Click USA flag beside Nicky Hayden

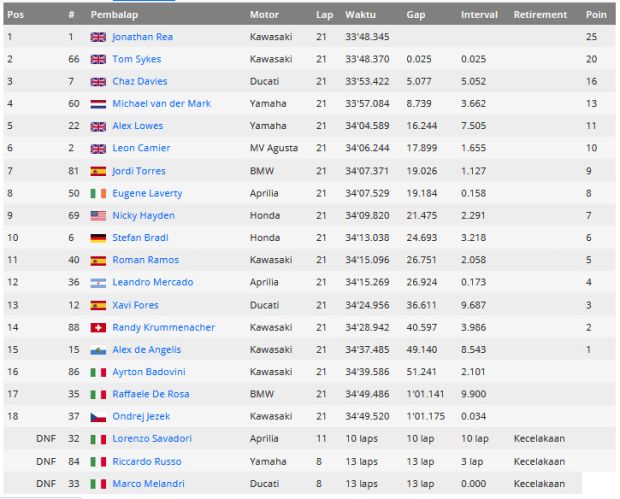click(98, 215)
